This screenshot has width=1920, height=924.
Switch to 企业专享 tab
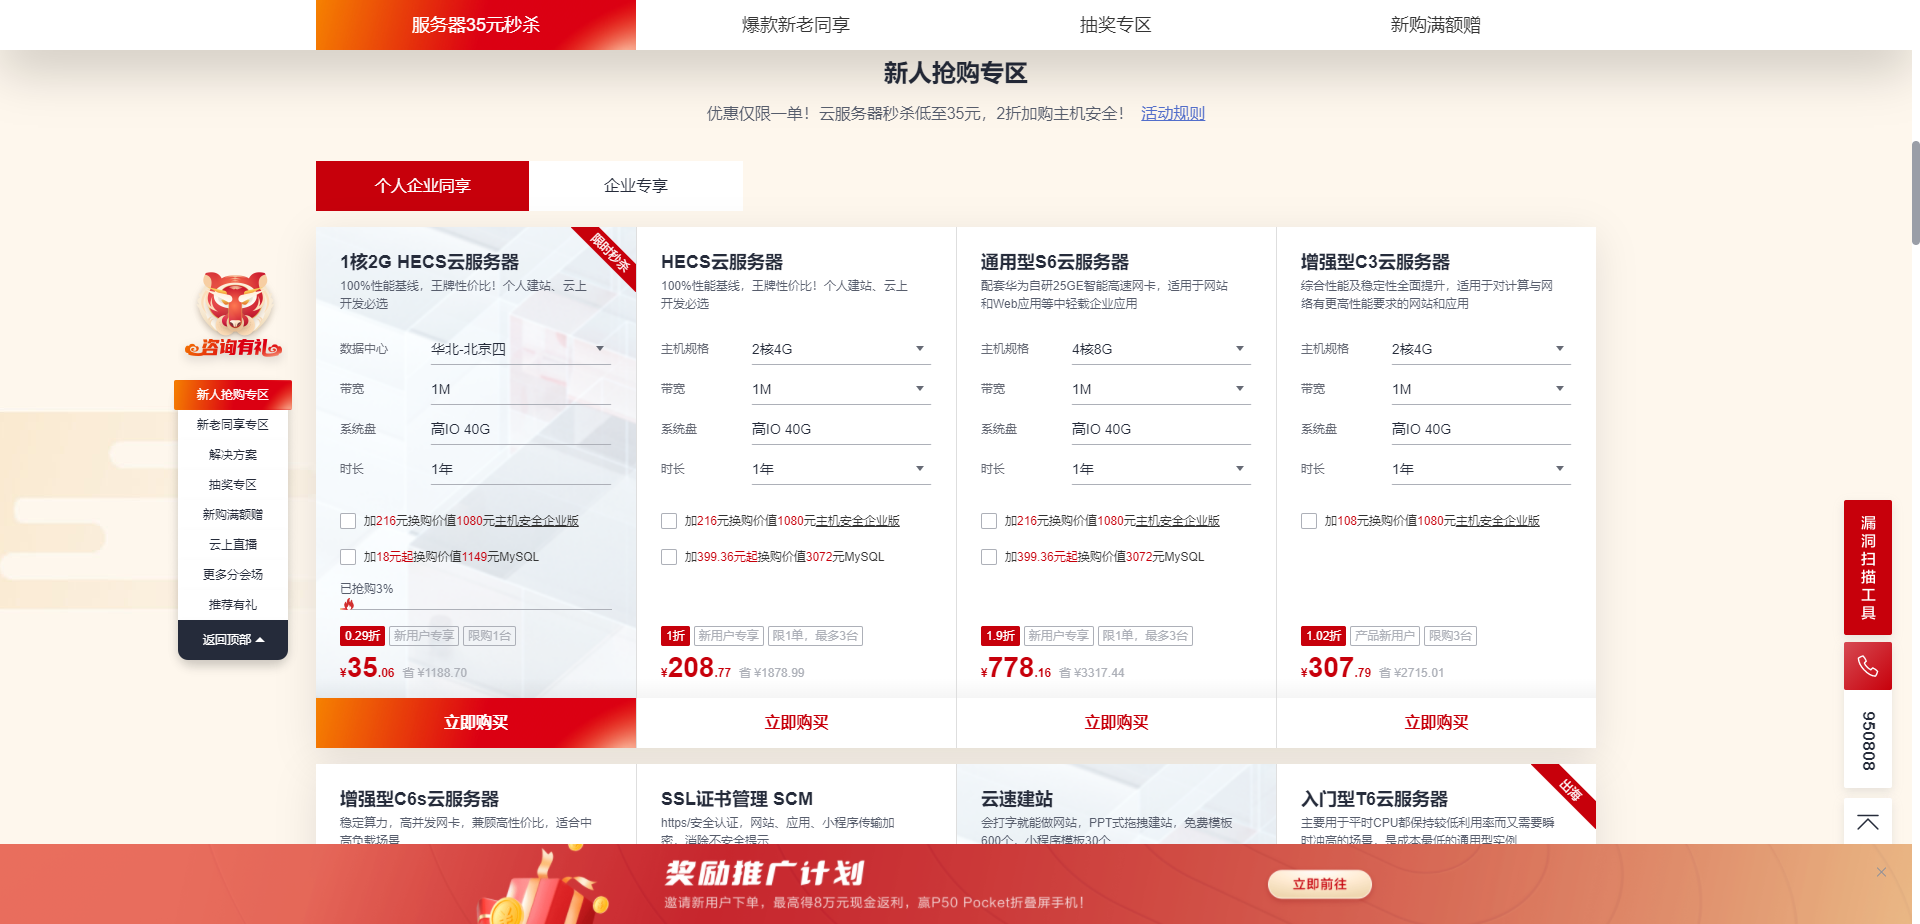636,186
